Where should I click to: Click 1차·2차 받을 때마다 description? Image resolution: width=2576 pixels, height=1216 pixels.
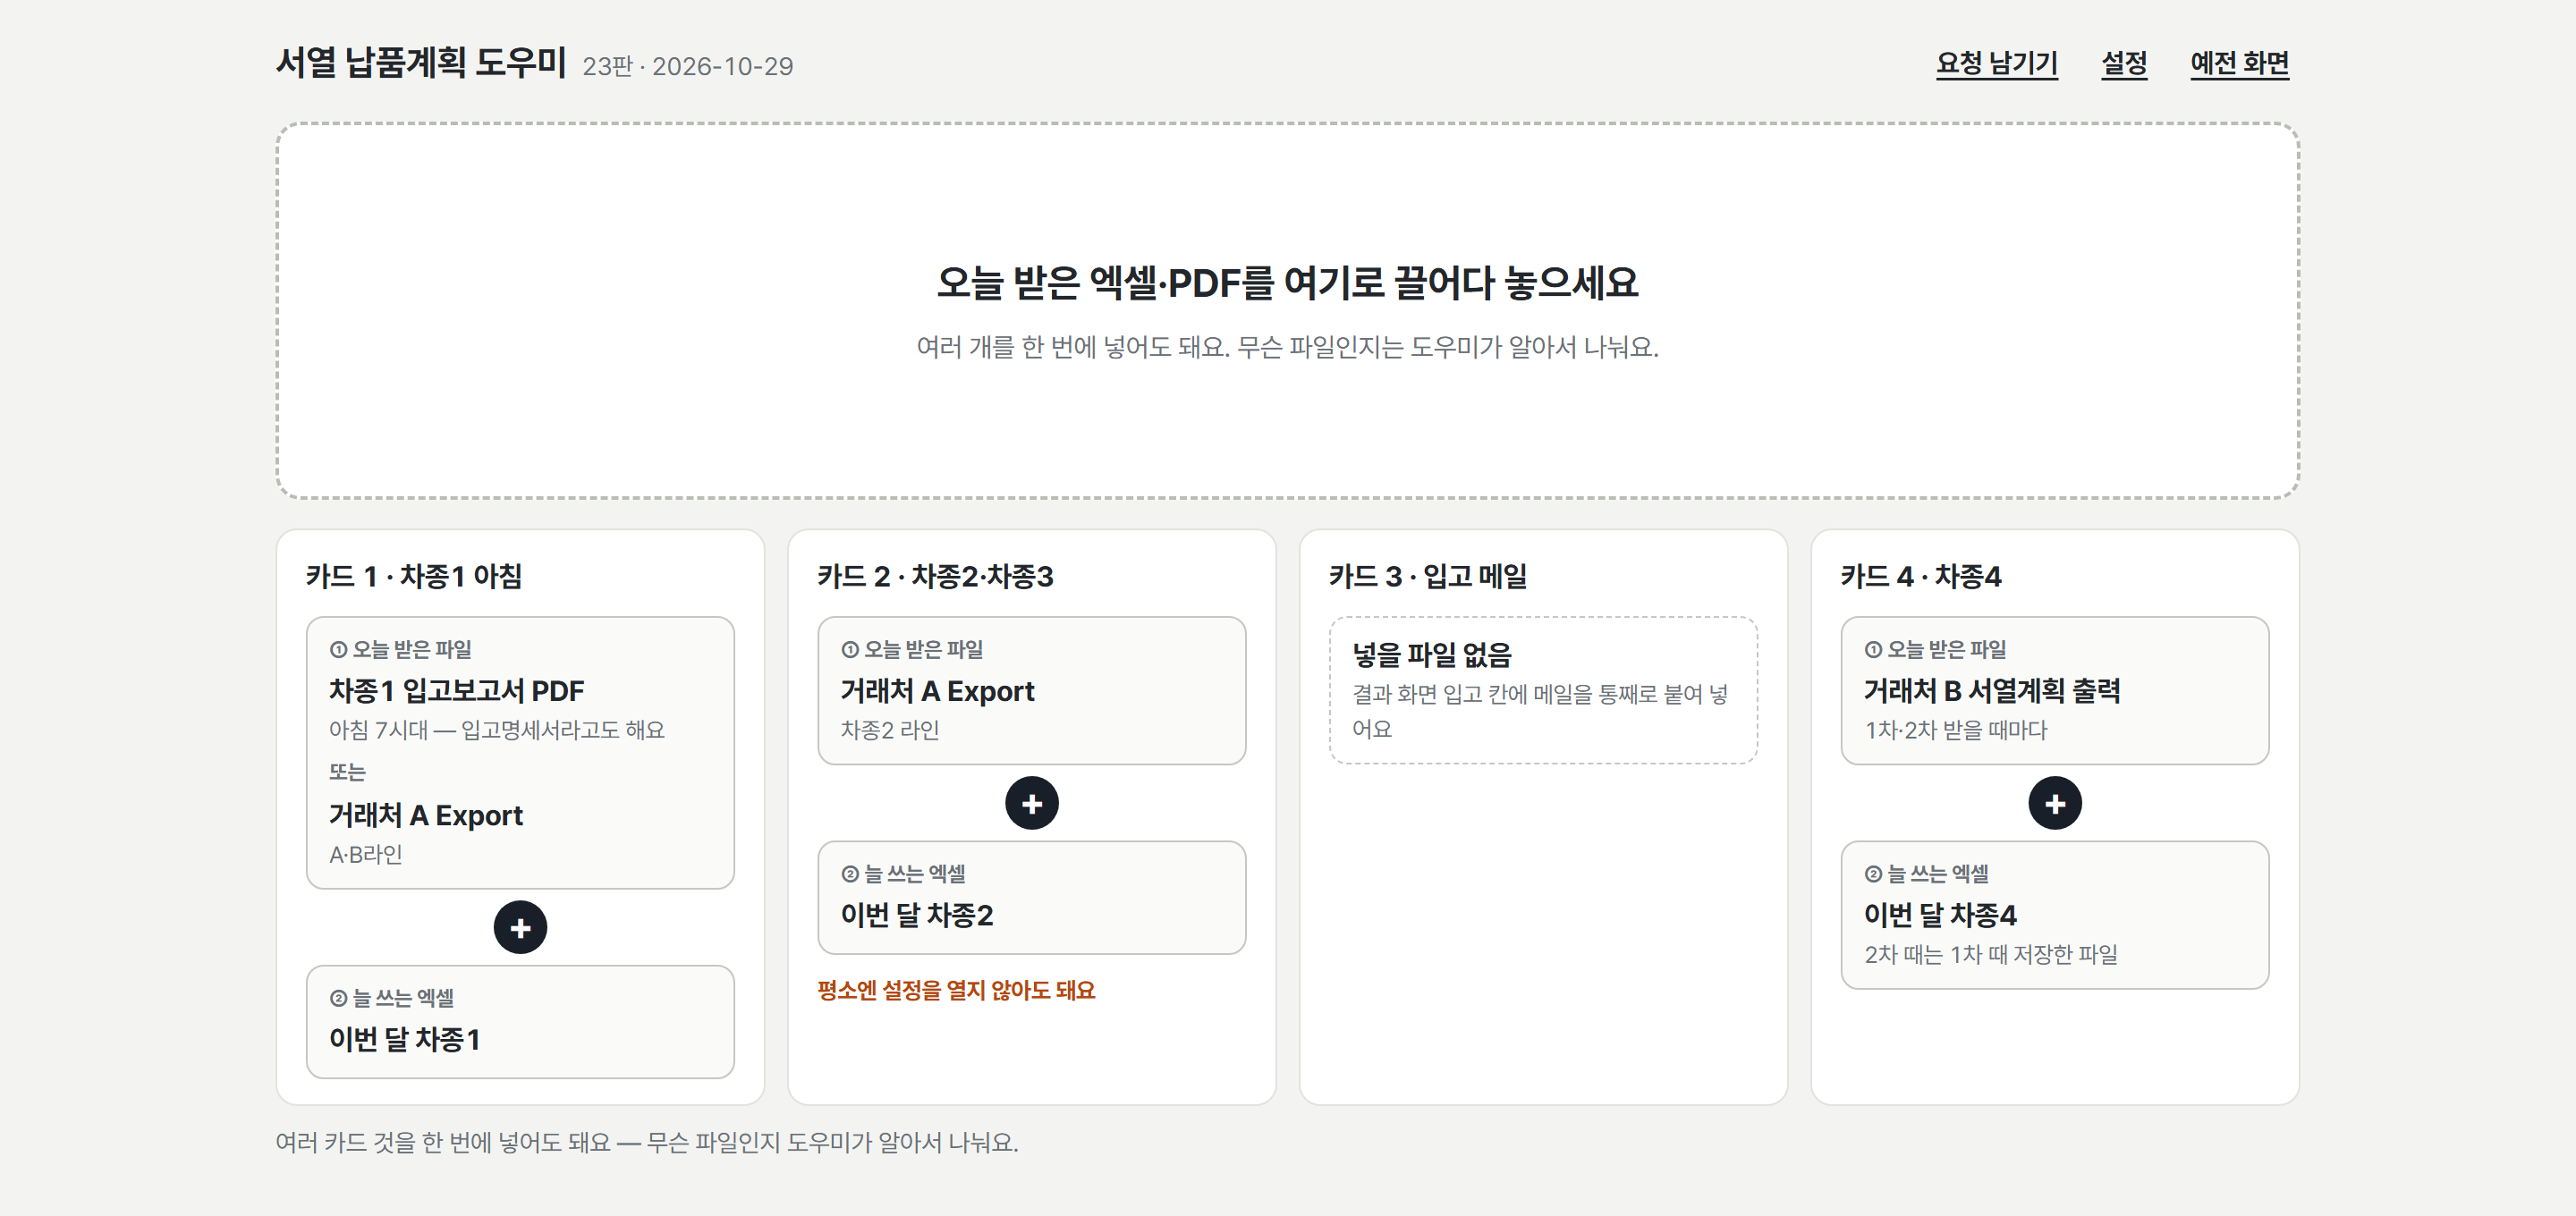(x=1956, y=730)
